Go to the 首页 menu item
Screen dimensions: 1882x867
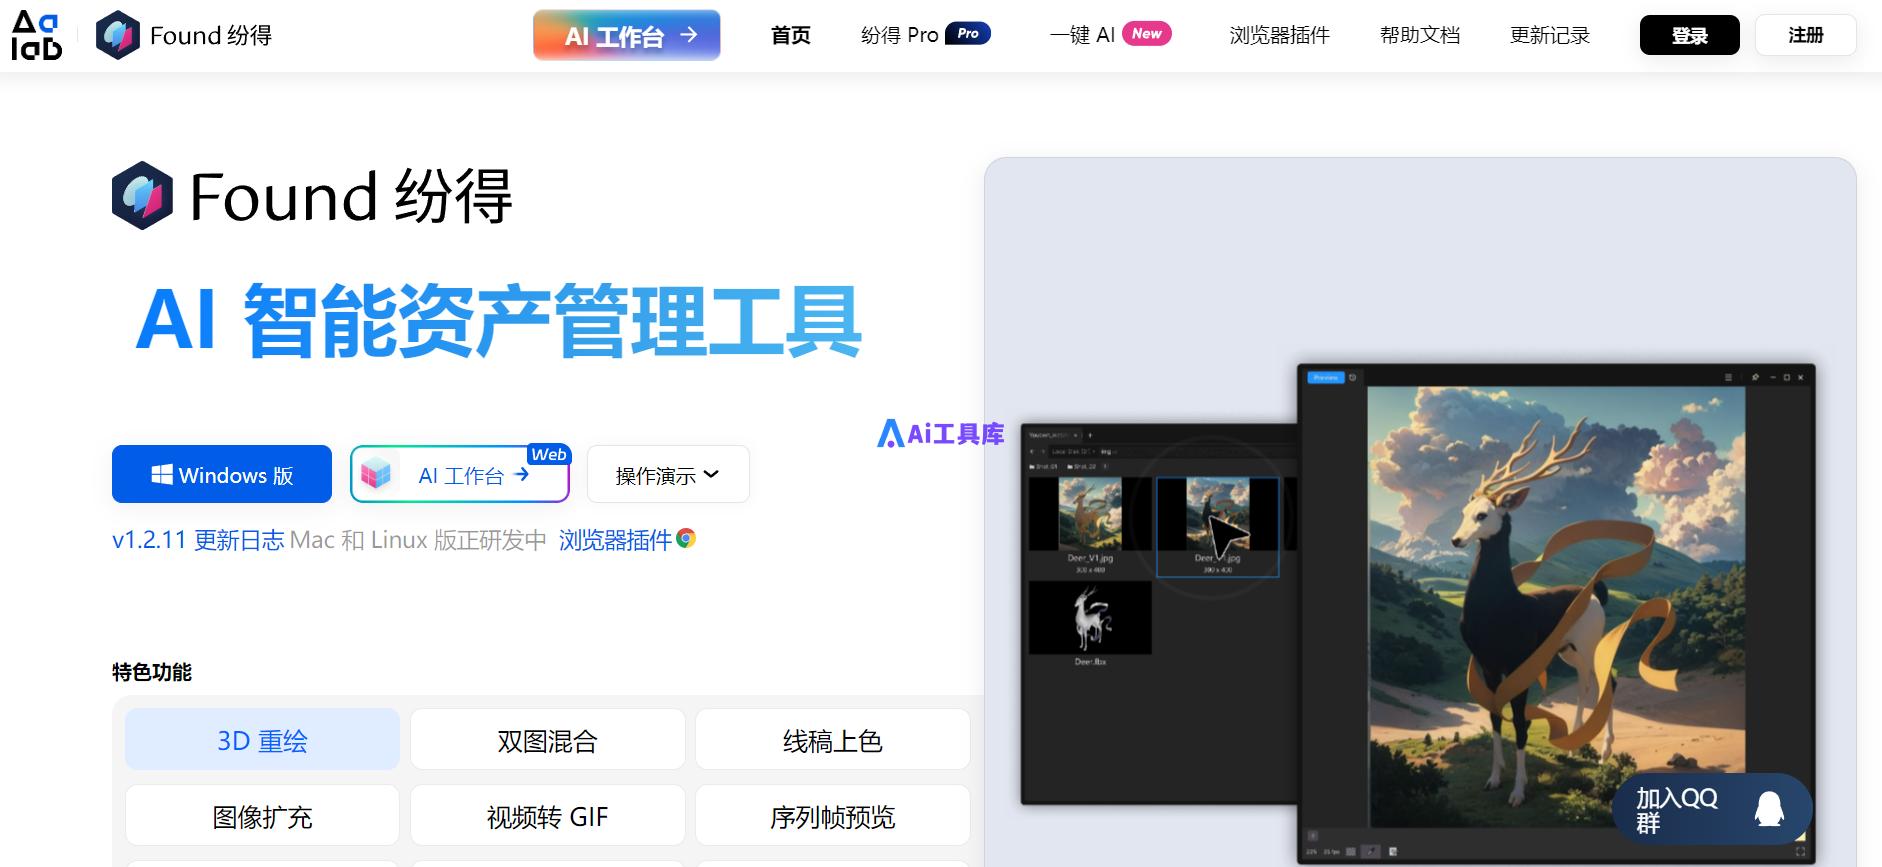tap(791, 36)
